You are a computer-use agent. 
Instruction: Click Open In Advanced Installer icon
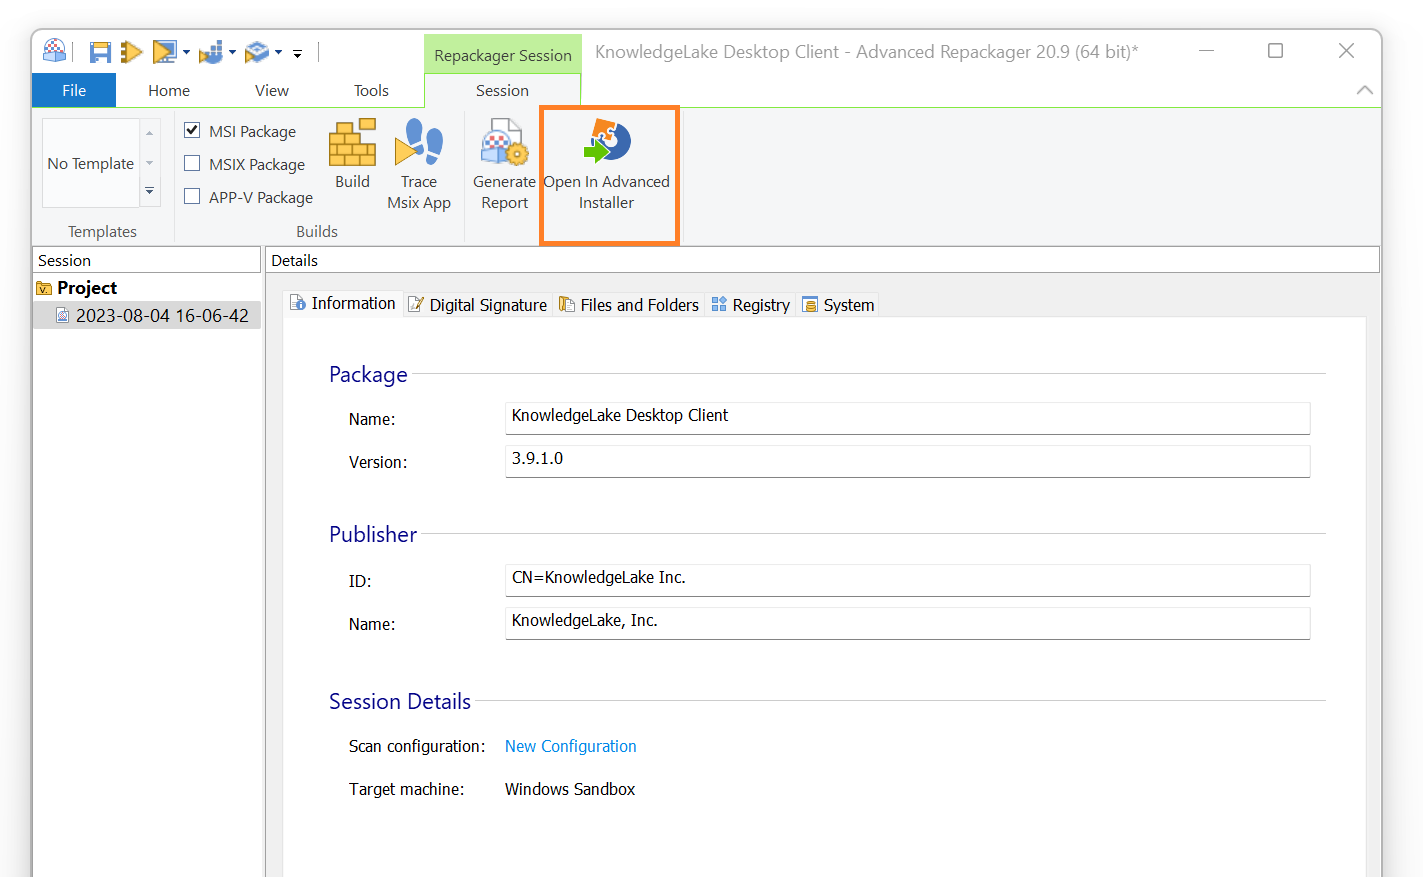(x=607, y=142)
